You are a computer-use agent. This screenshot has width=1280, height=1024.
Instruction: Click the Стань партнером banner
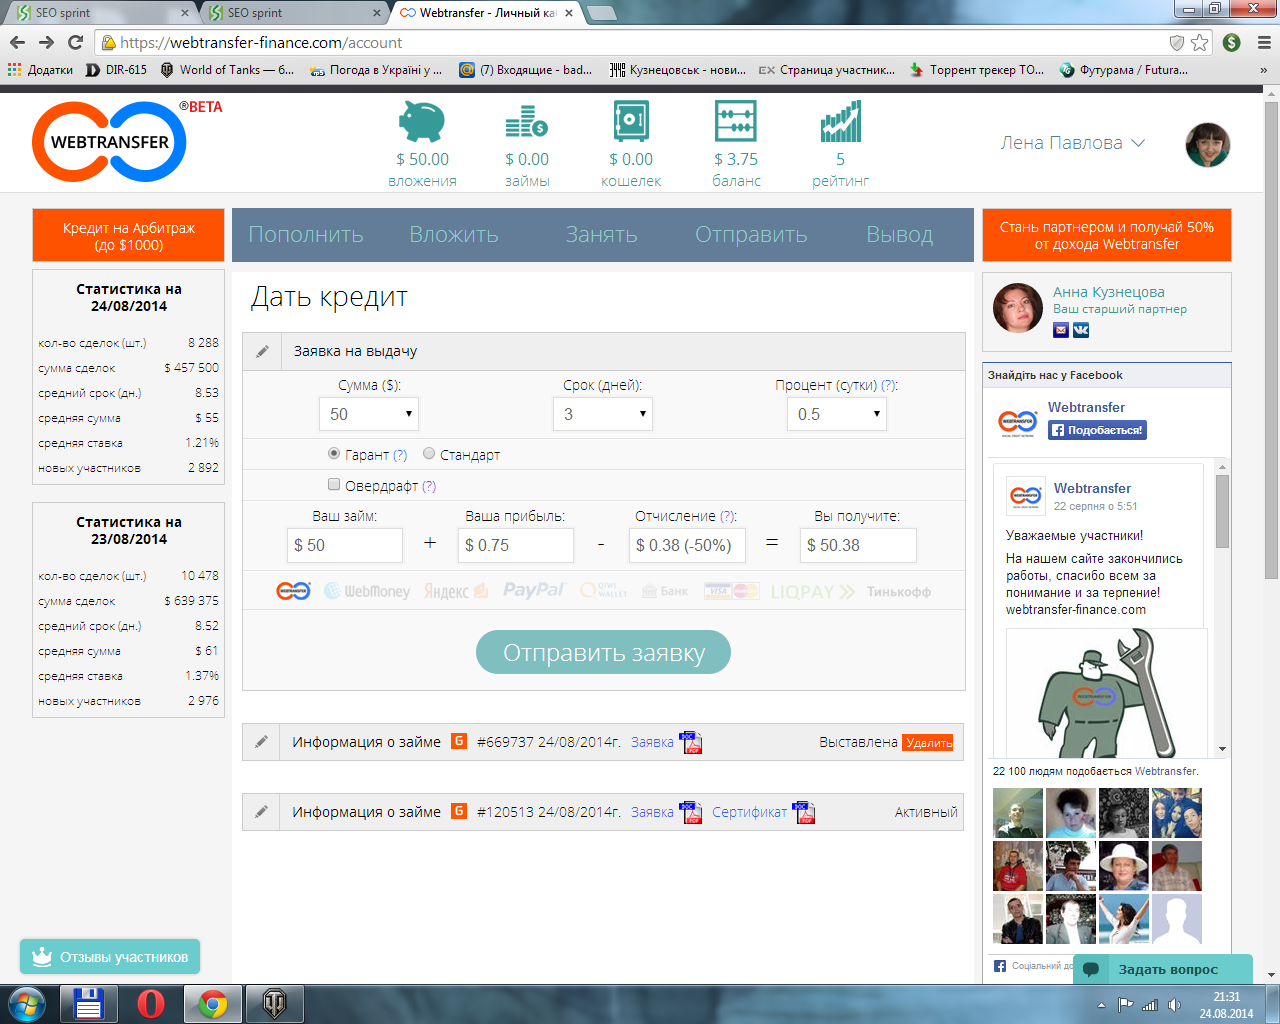(1107, 236)
